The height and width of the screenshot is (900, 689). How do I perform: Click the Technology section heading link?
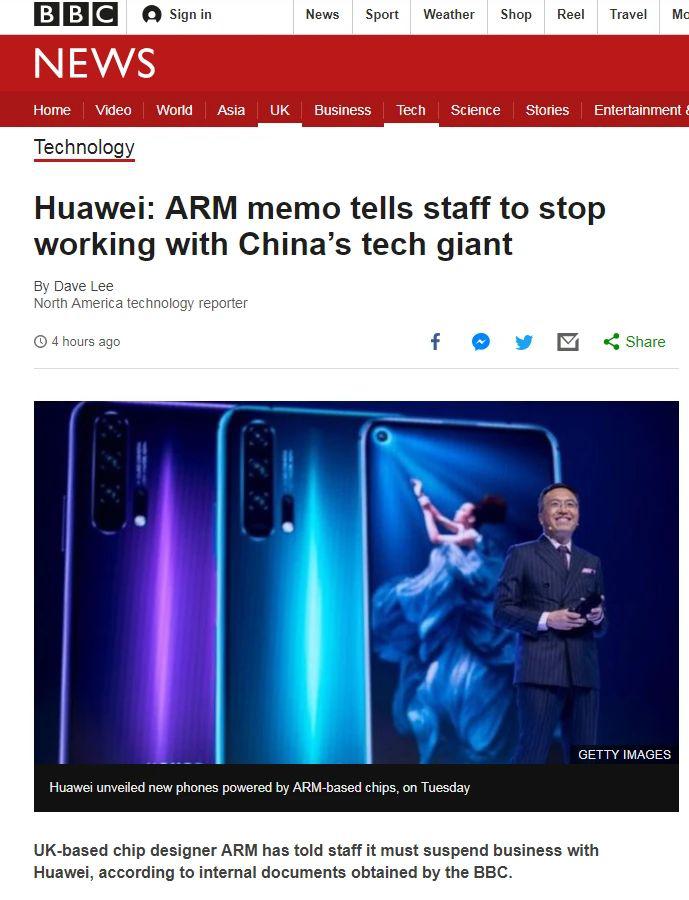click(x=84, y=148)
